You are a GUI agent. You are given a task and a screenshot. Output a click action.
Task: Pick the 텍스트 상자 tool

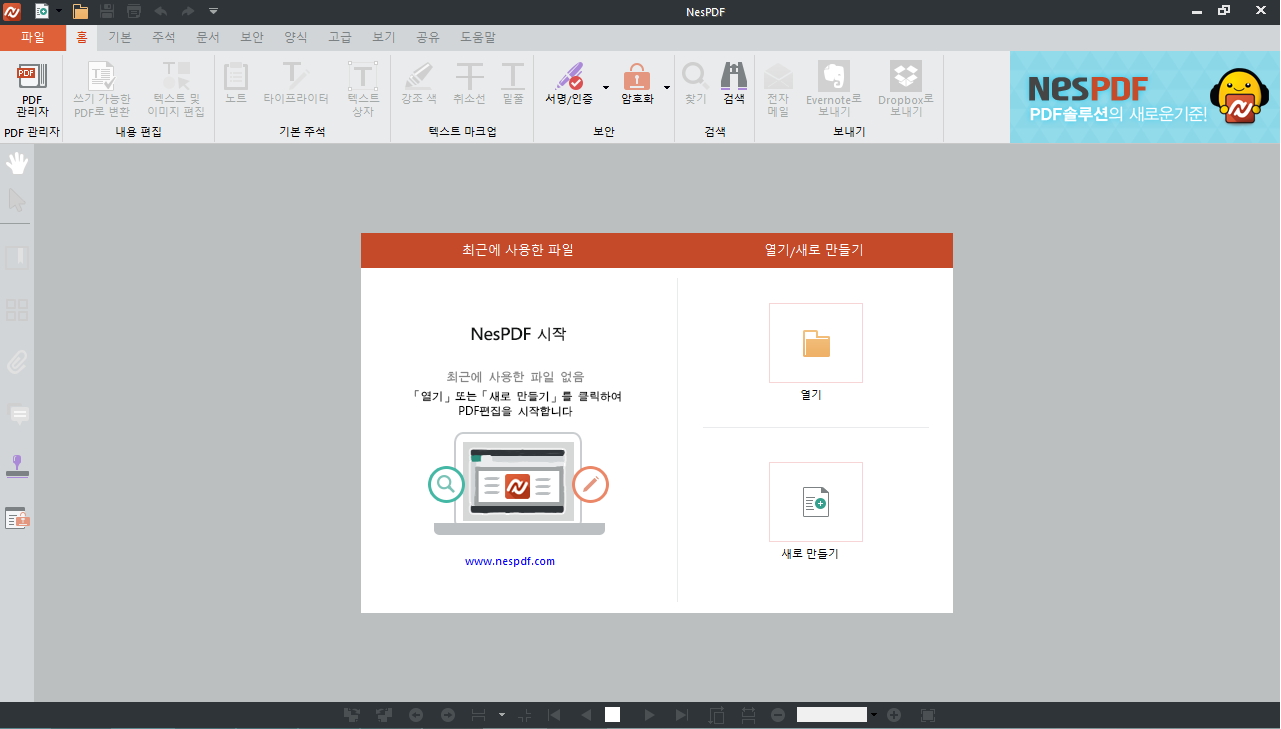point(363,90)
